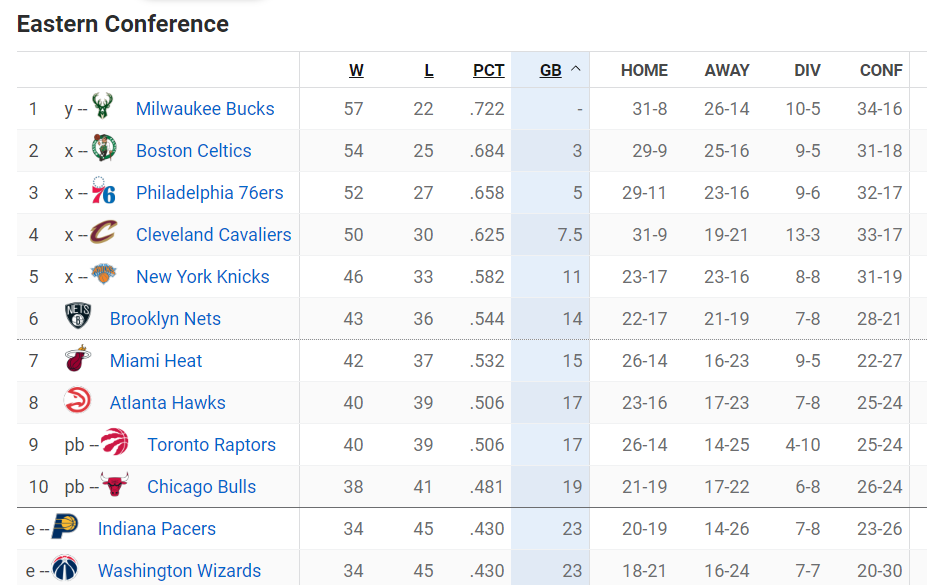This screenshot has width=927, height=585.
Task: Click the HOME column header
Action: pyautogui.click(x=644, y=70)
